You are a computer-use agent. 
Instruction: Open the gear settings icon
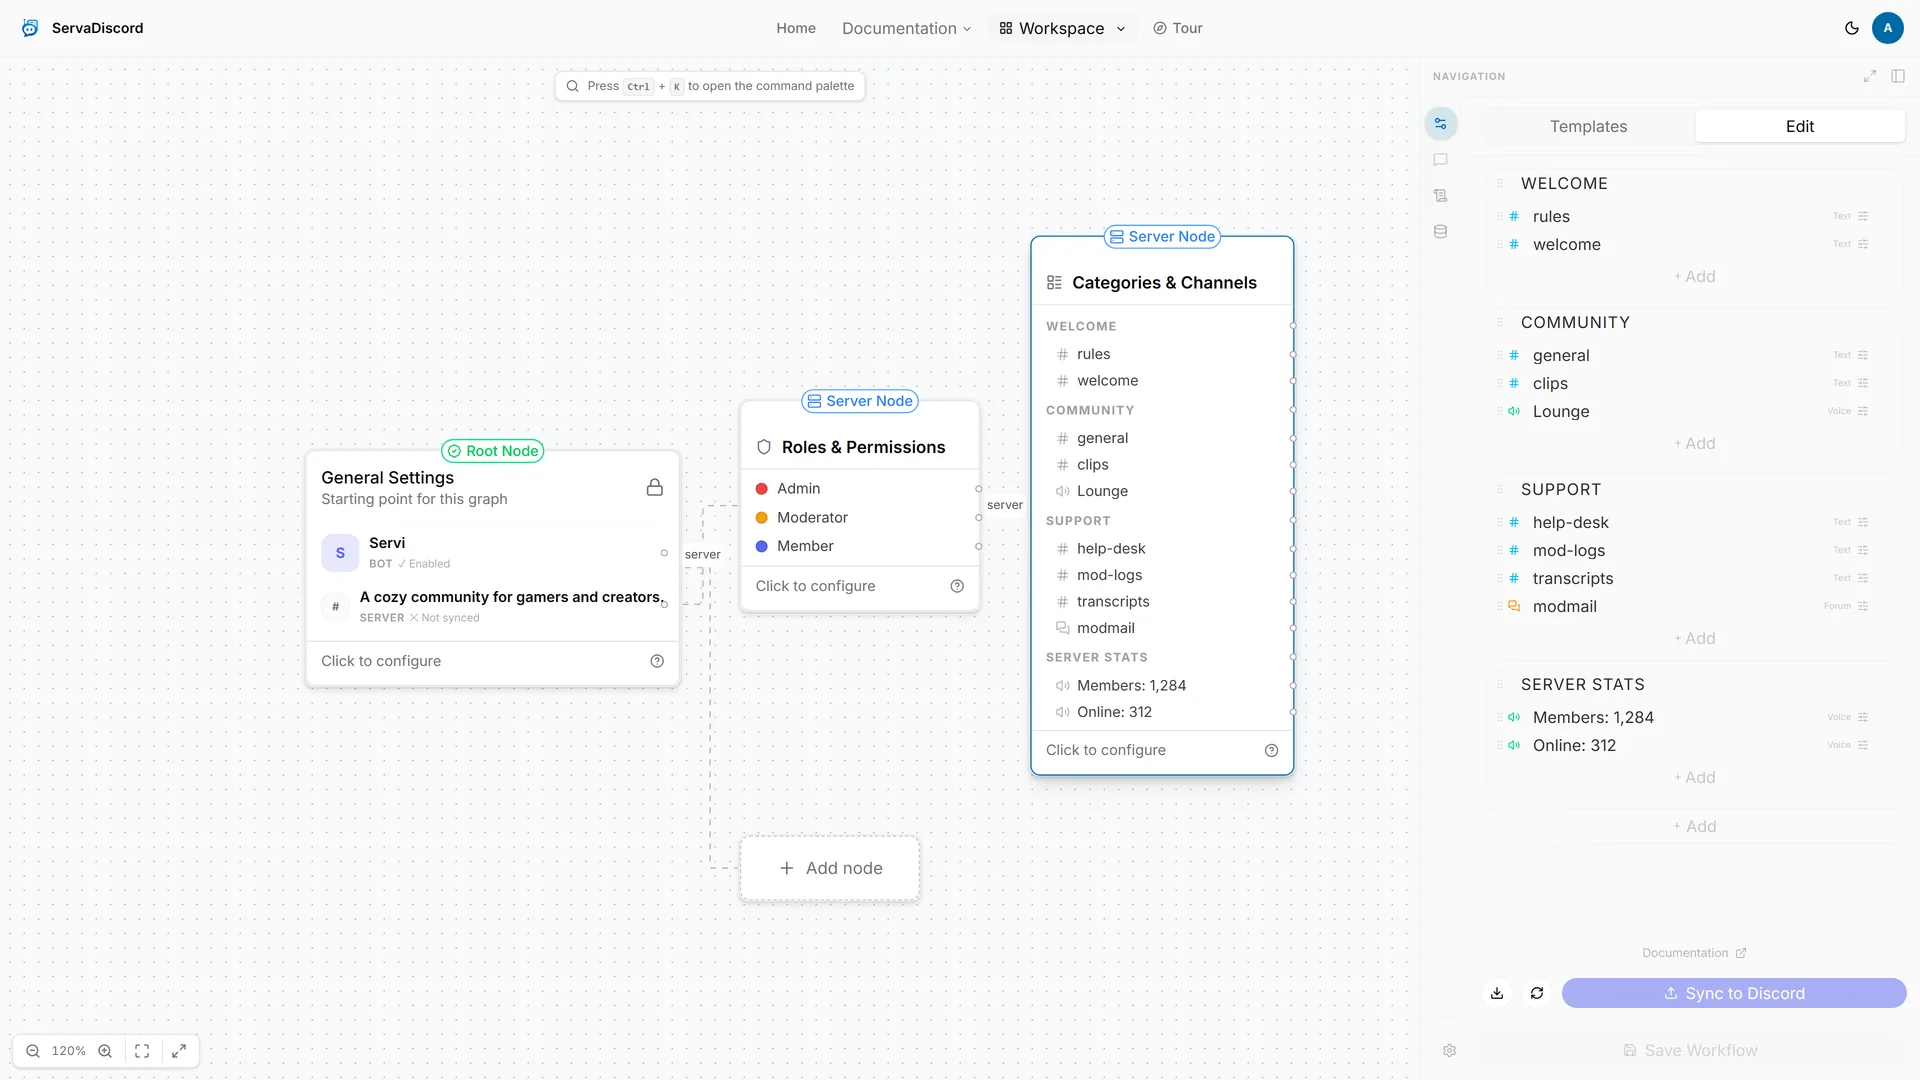pyautogui.click(x=1449, y=1051)
